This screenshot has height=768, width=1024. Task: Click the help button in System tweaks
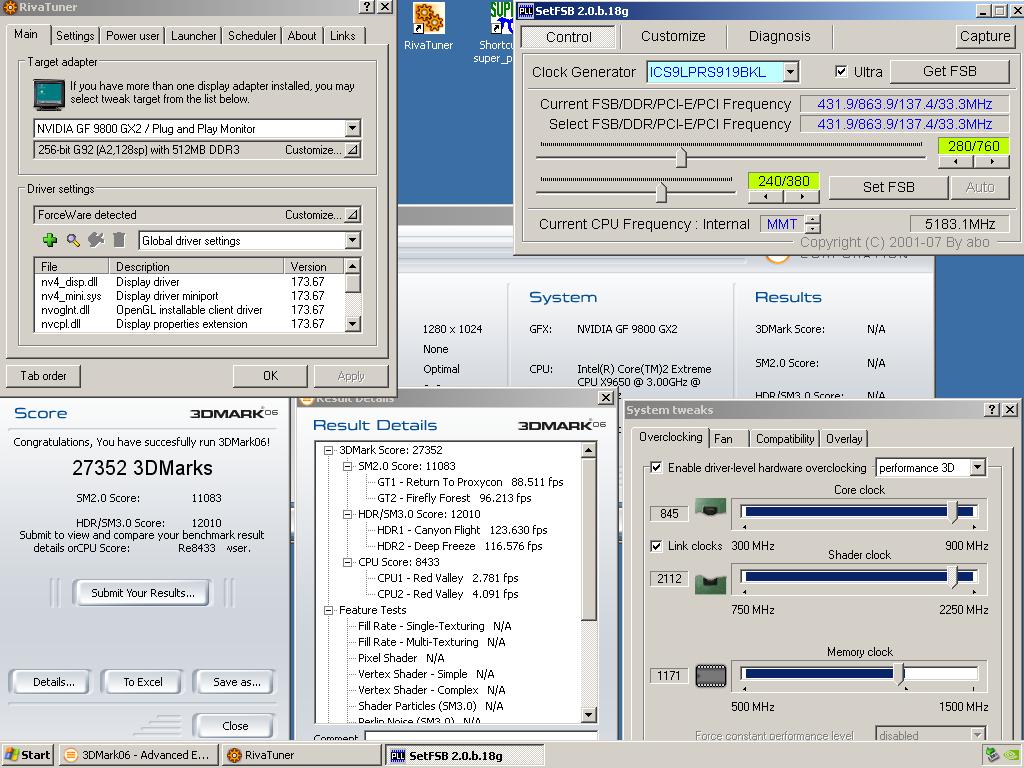[993, 409]
